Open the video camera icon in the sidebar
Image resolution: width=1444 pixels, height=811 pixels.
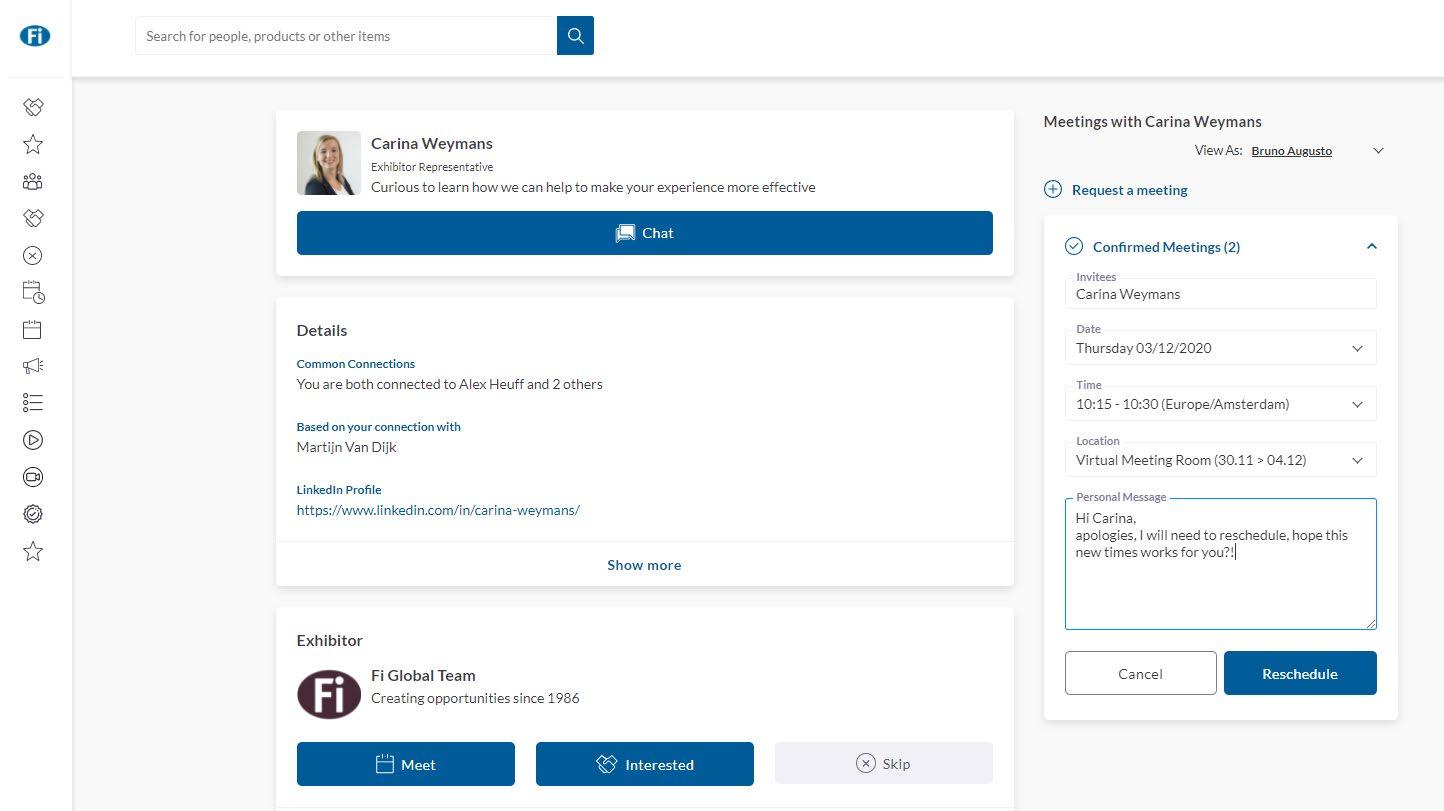[x=33, y=477]
